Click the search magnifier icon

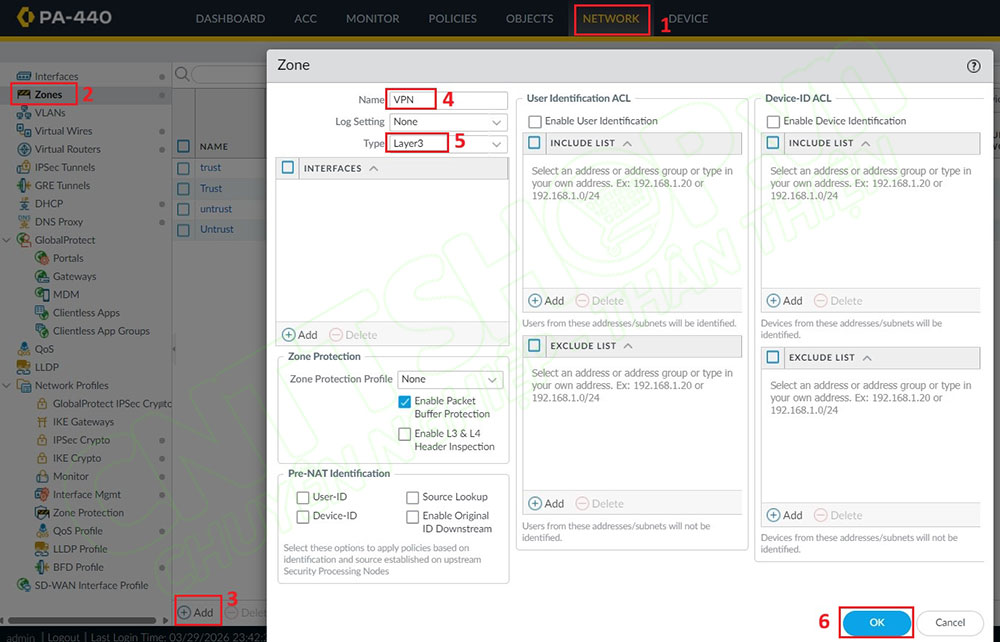coord(182,74)
